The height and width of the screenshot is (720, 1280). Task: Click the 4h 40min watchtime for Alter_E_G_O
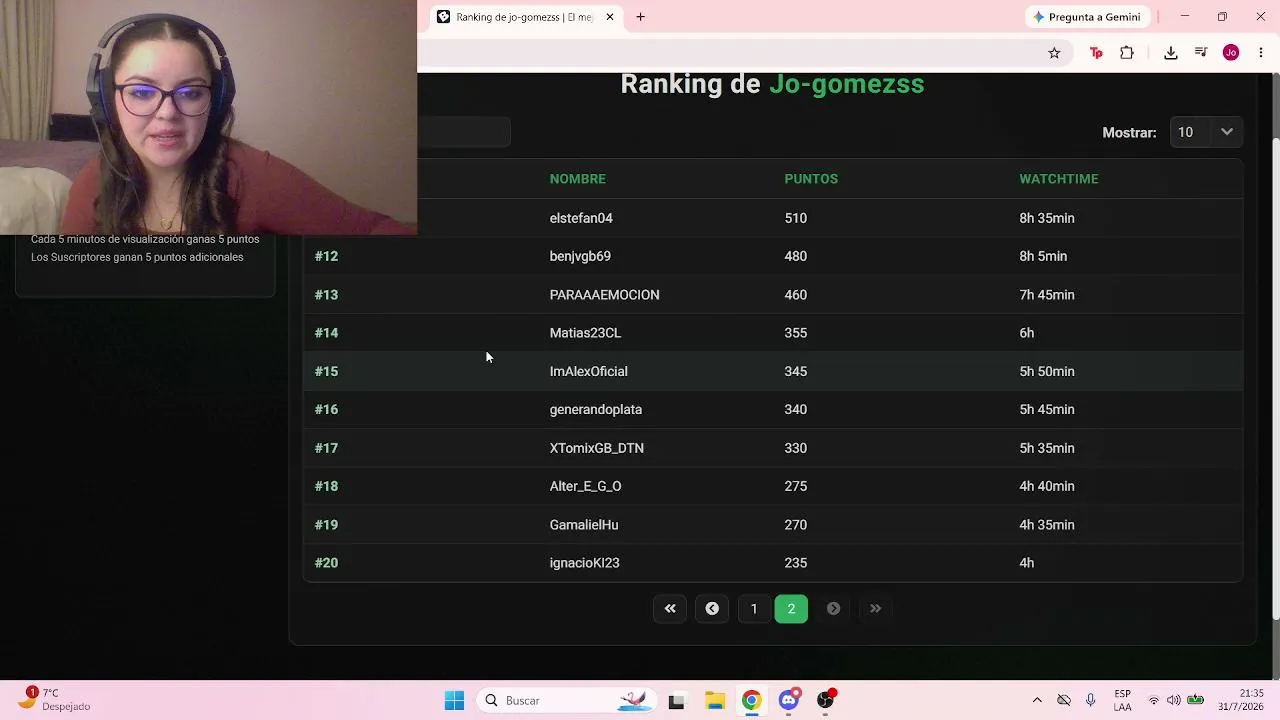pyautogui.click(x=1047, y=486)
